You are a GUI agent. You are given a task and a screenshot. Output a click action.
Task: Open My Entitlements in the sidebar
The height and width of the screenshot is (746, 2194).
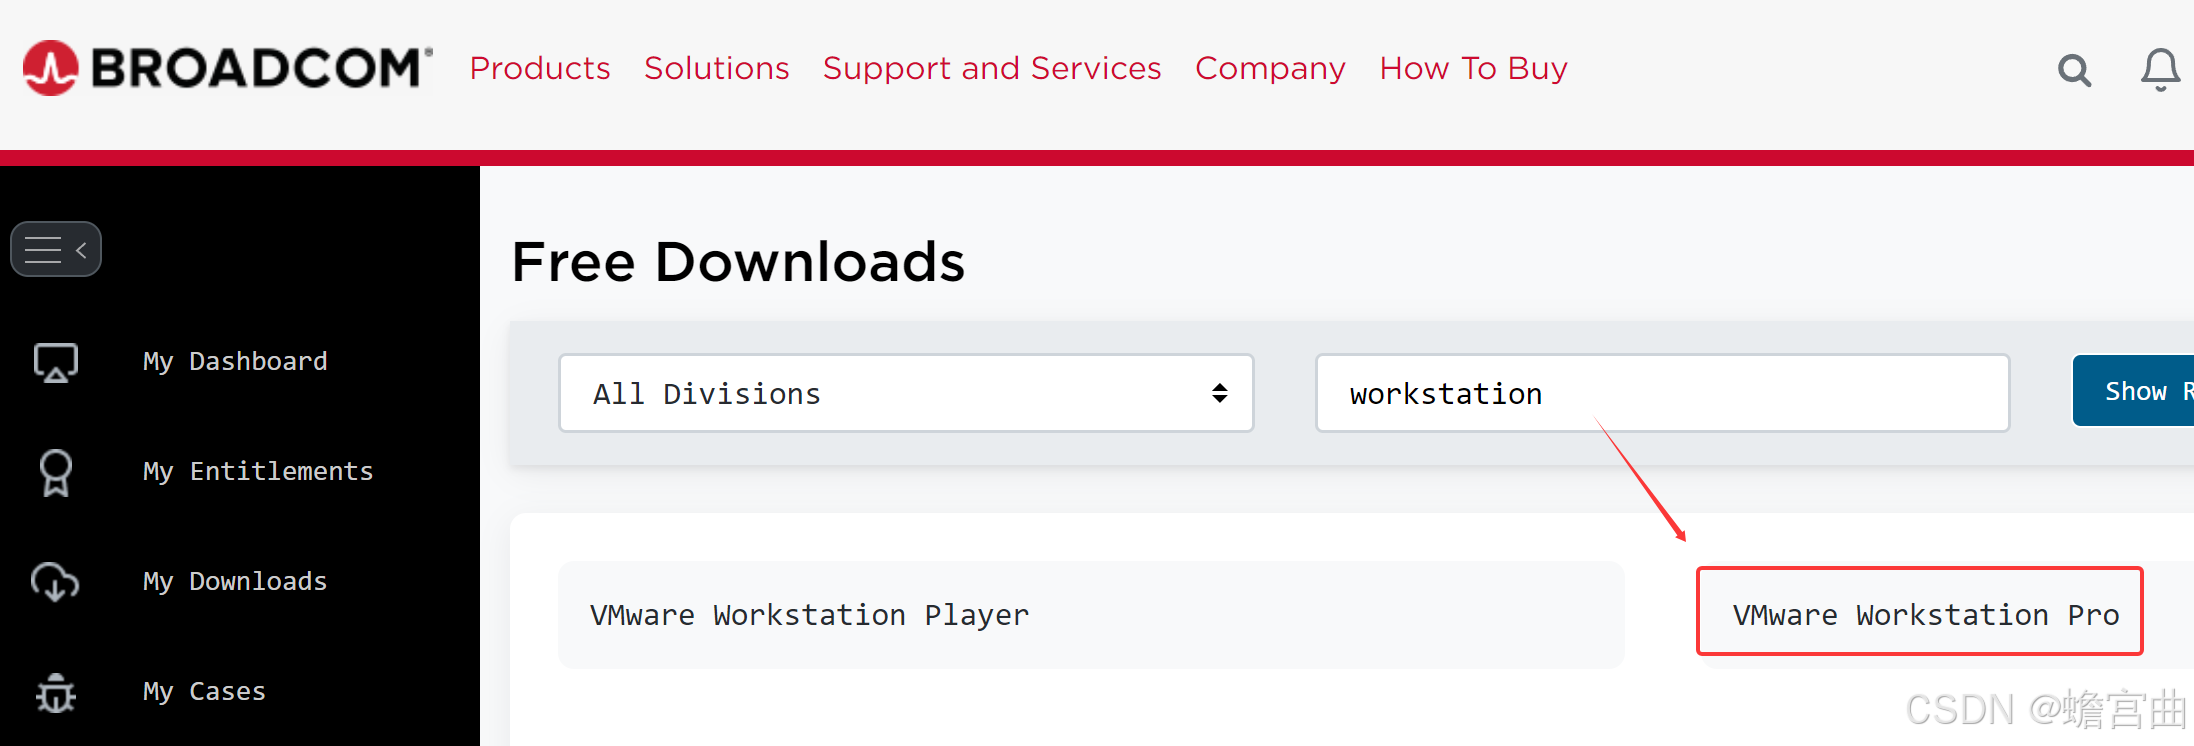pyautogui.click(x=258, y=471)
